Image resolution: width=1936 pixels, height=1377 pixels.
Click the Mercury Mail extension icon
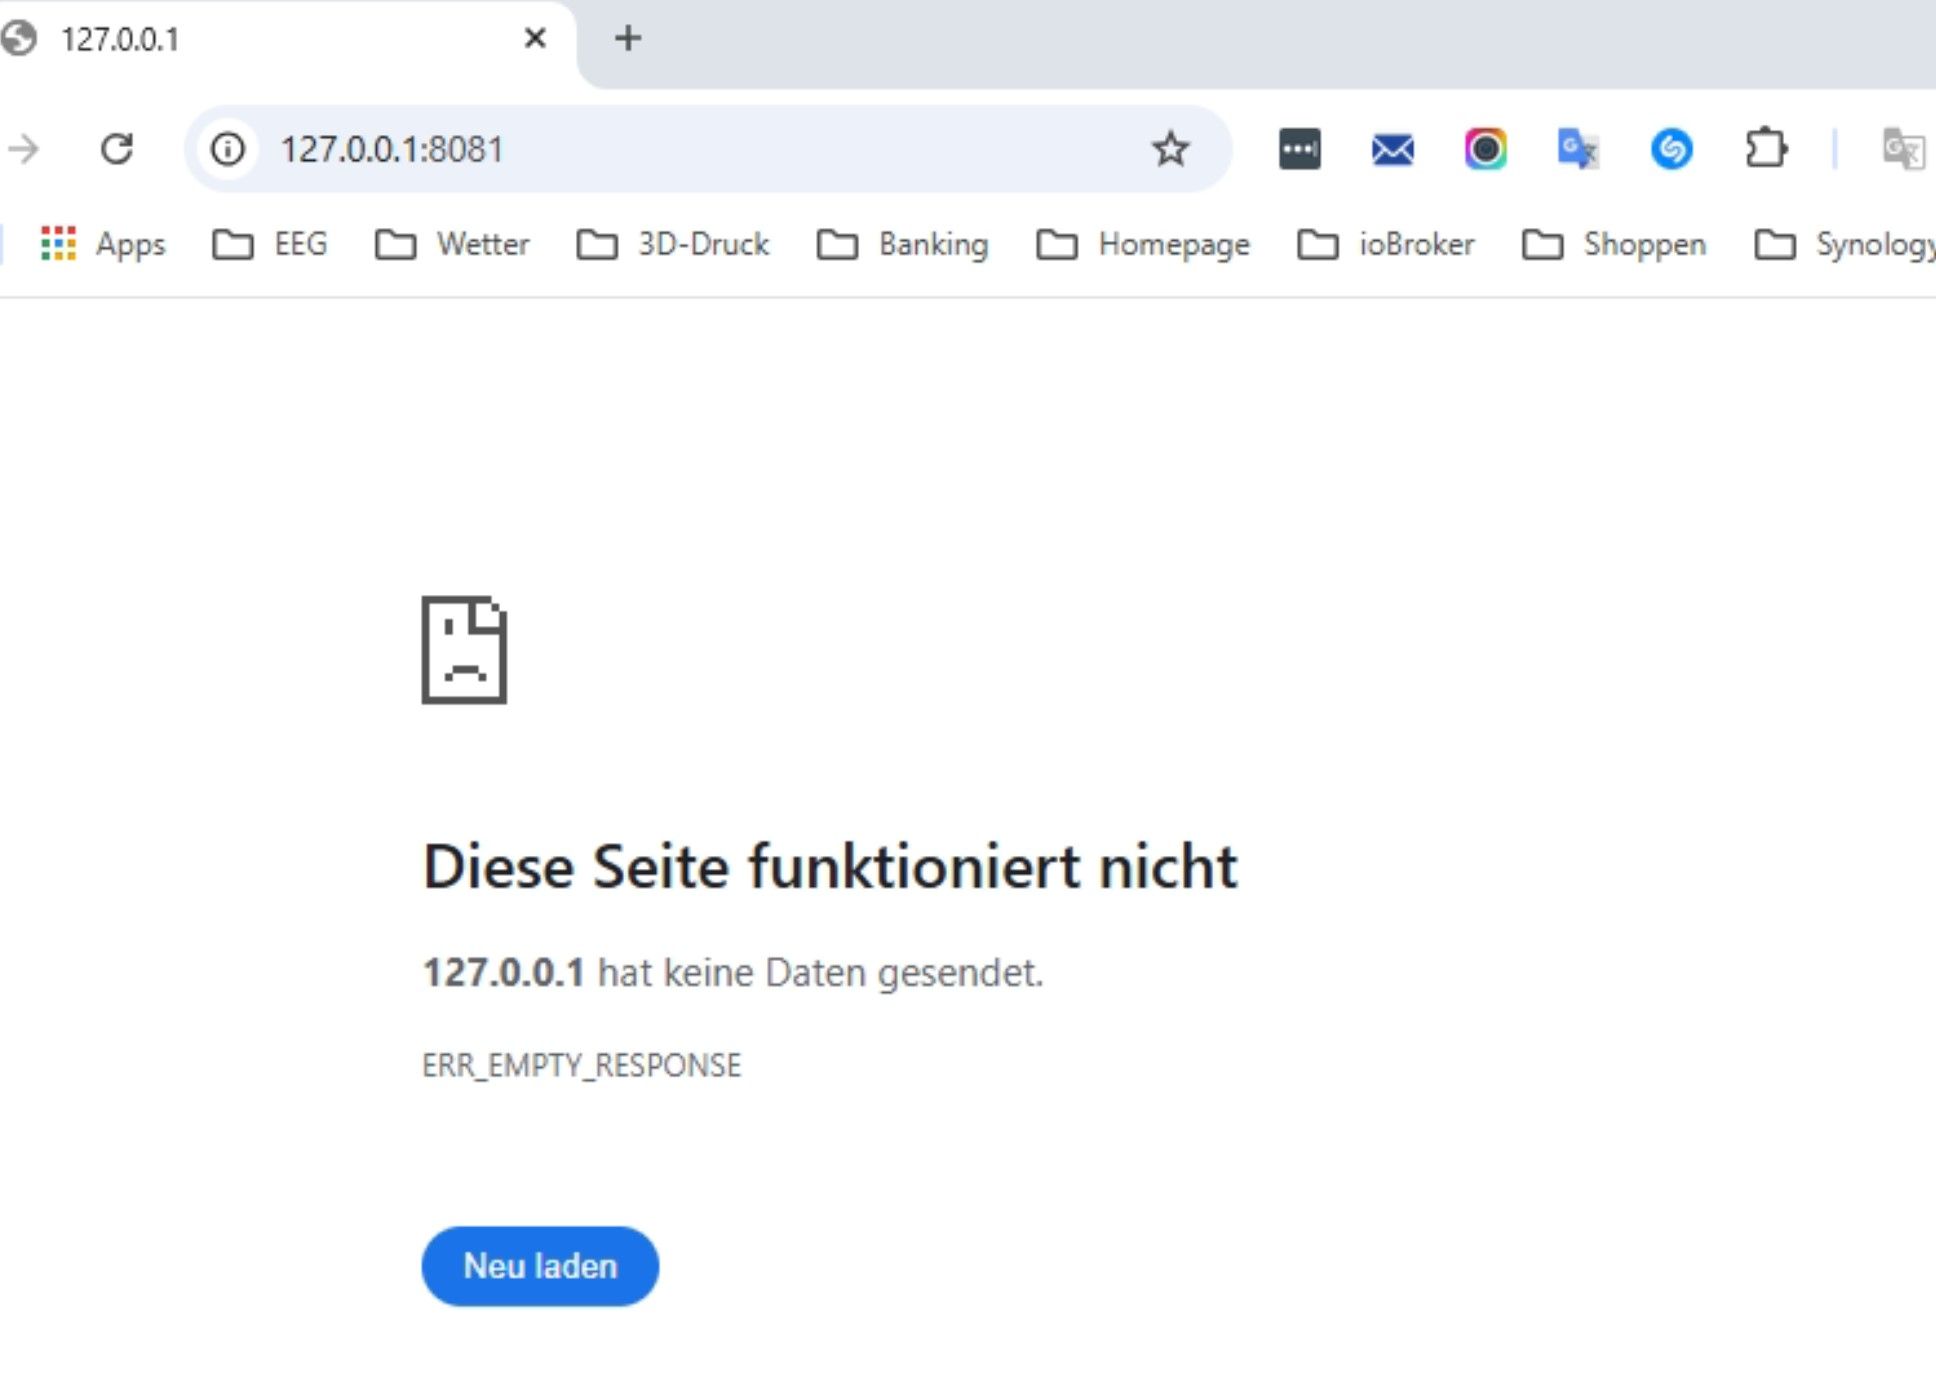coord(1389,146)
